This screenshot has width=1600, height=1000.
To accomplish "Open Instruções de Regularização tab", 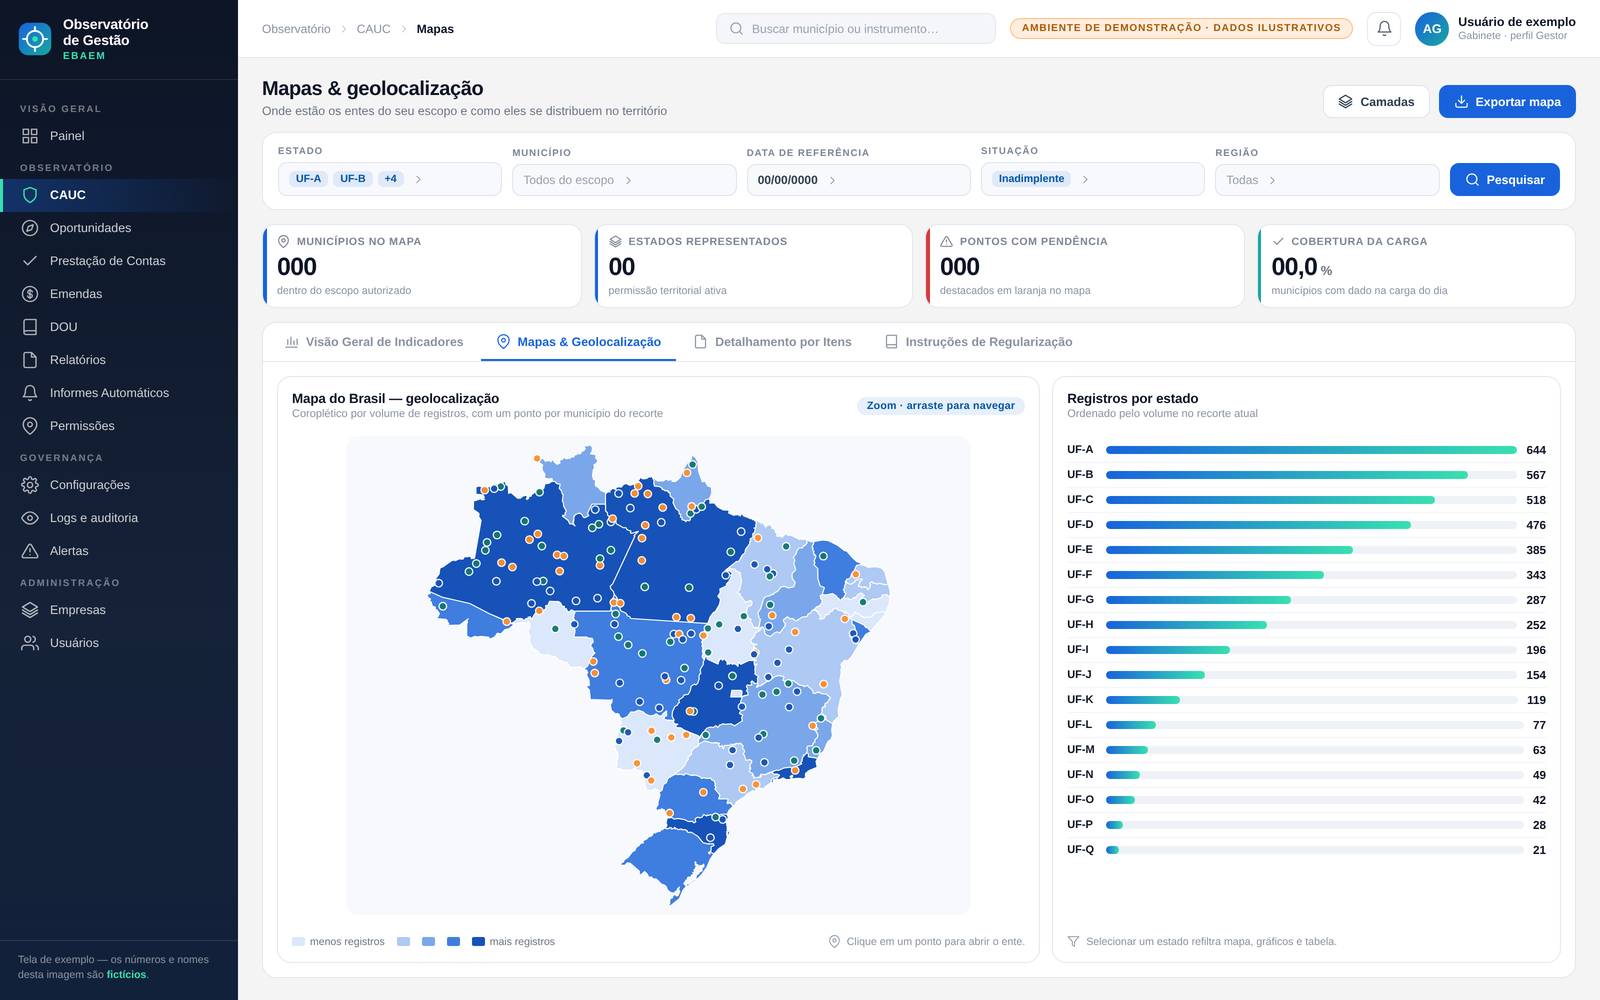I will coord(978,342).
